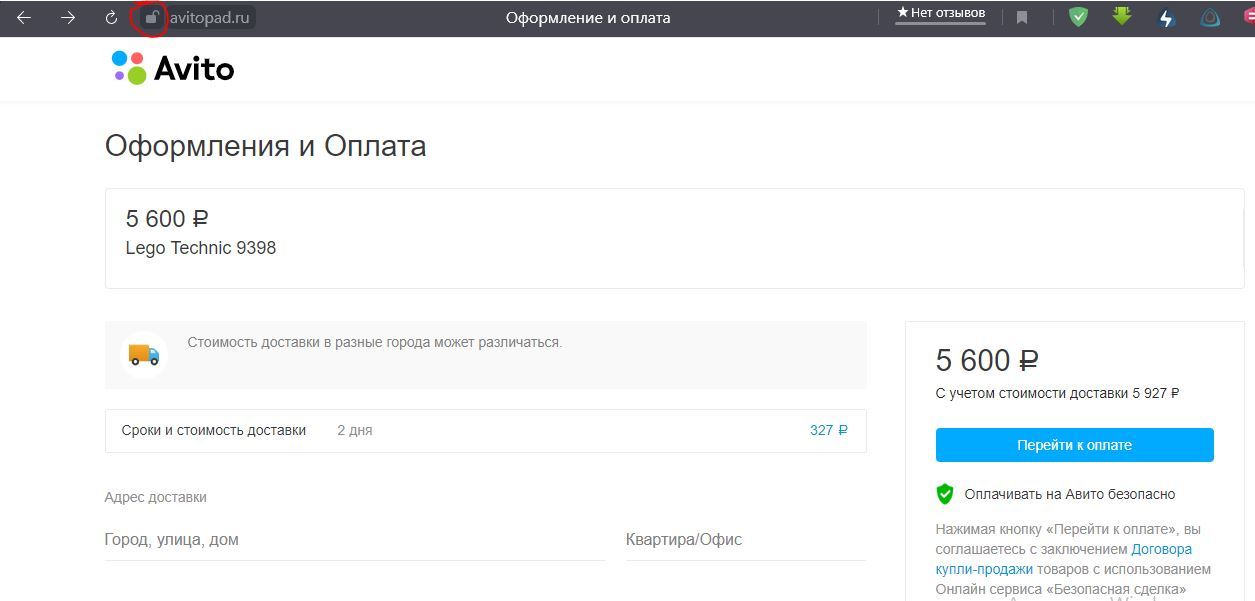
Task: Click the browser back arrow
Action: tap(24, 18)
